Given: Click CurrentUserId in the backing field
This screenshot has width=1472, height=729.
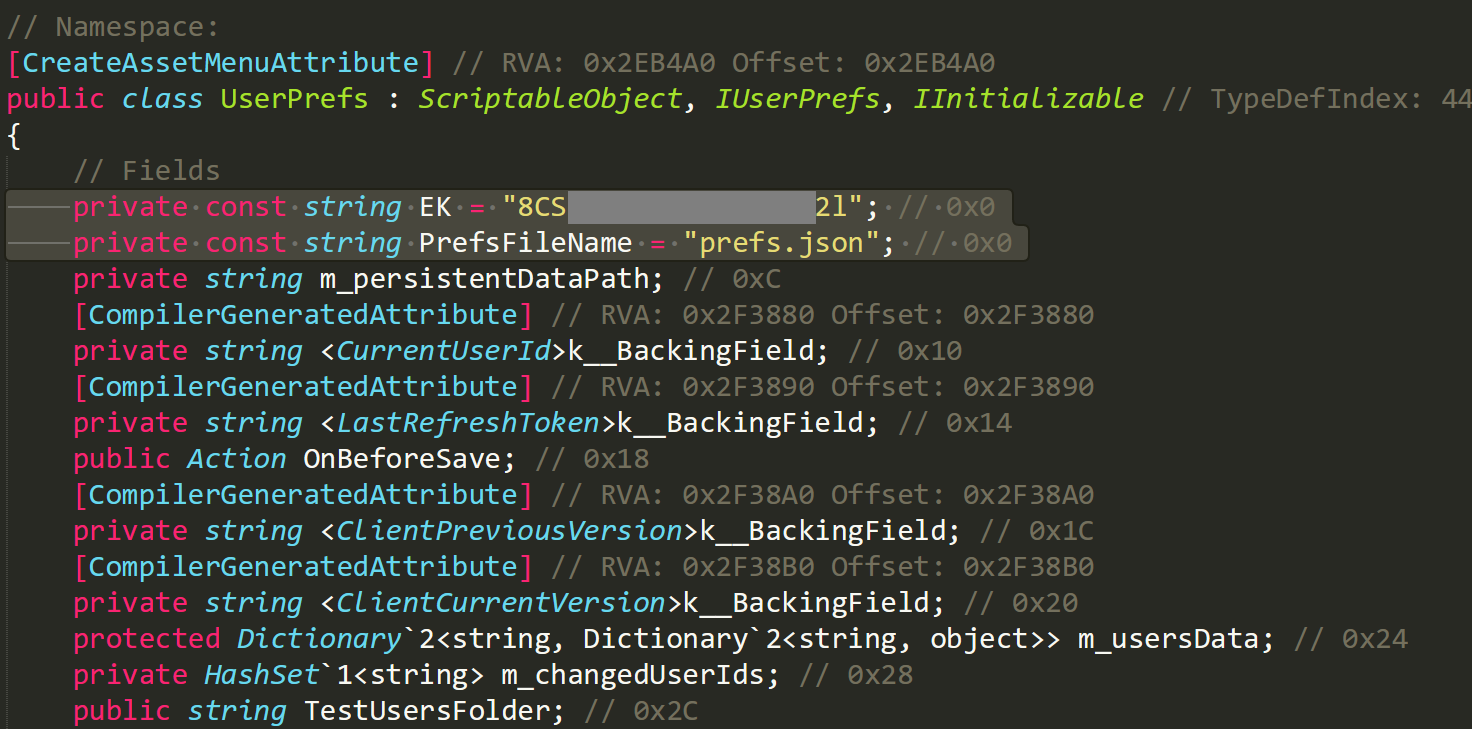Looking at the screenshot, I should (444, 351).
